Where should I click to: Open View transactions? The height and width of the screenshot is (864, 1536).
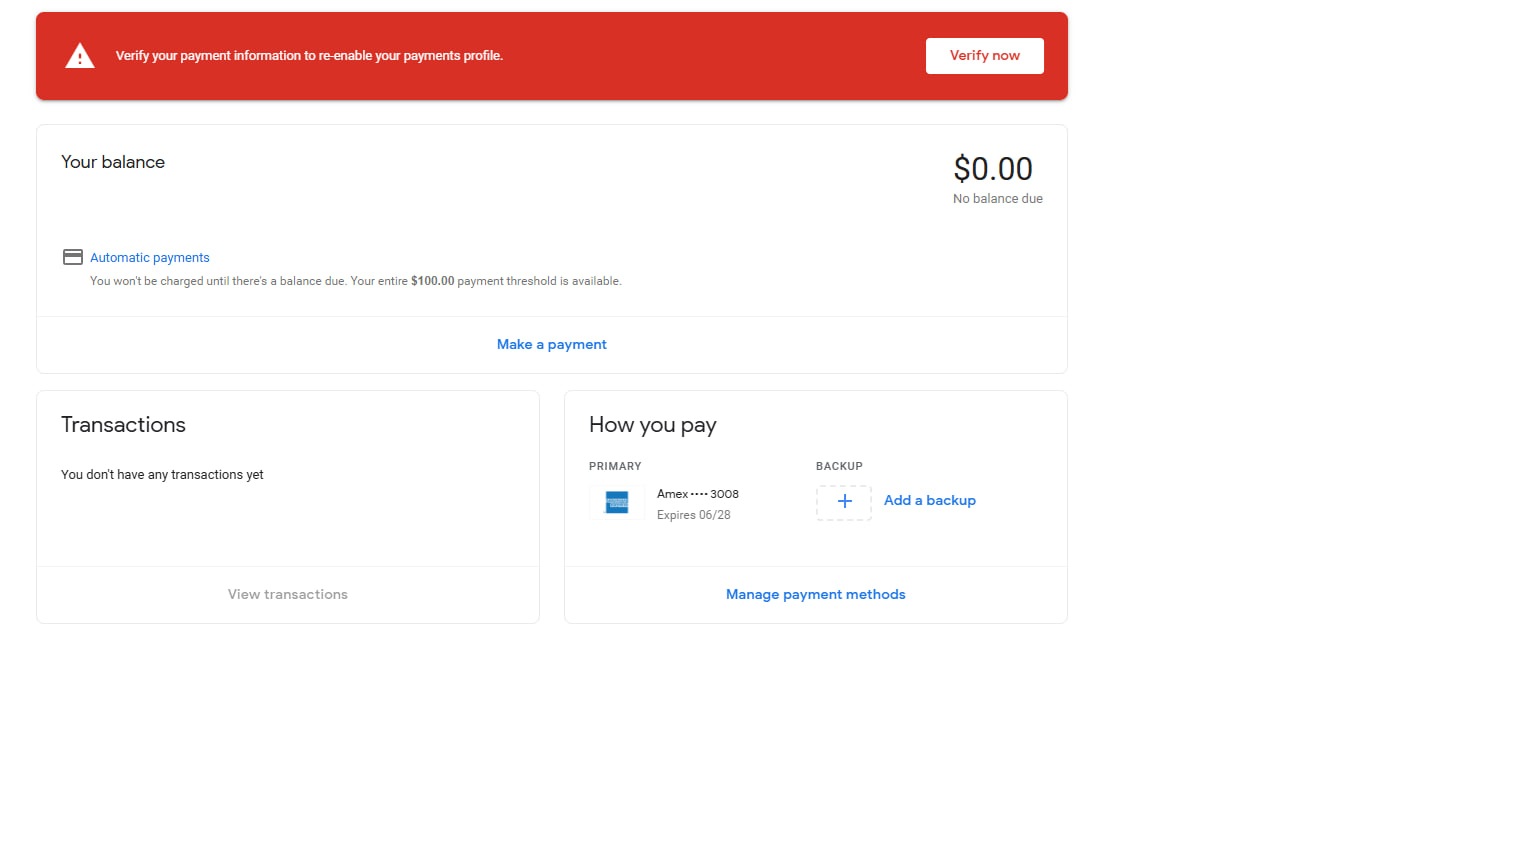(x=288, y=594)
